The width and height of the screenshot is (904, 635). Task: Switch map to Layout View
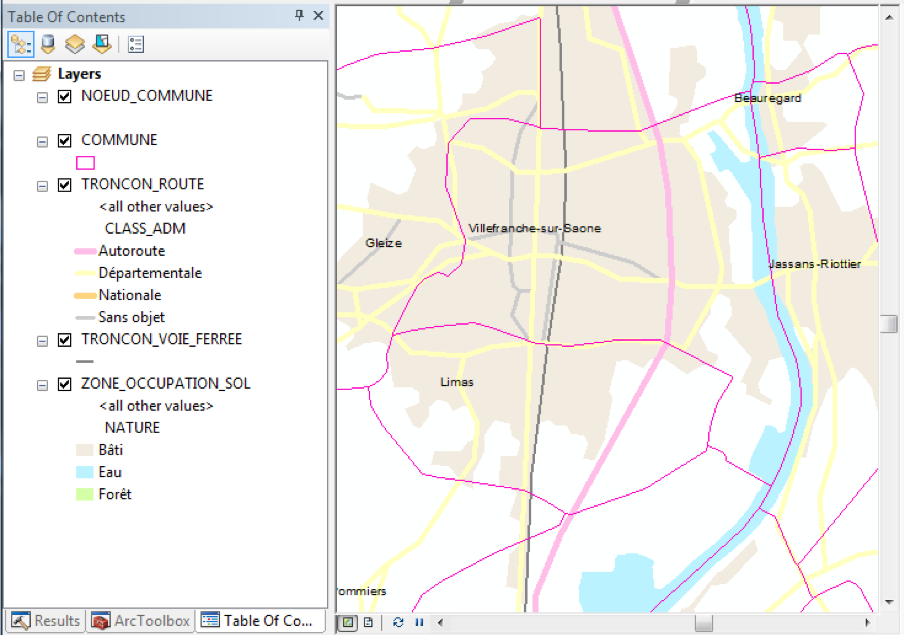(x=368, y=622)
